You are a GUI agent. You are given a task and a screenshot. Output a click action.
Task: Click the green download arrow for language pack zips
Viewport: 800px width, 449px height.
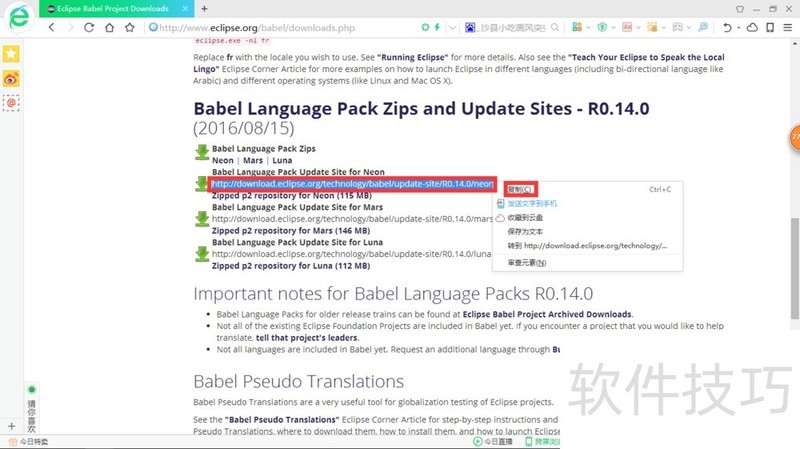pos(202,152)
